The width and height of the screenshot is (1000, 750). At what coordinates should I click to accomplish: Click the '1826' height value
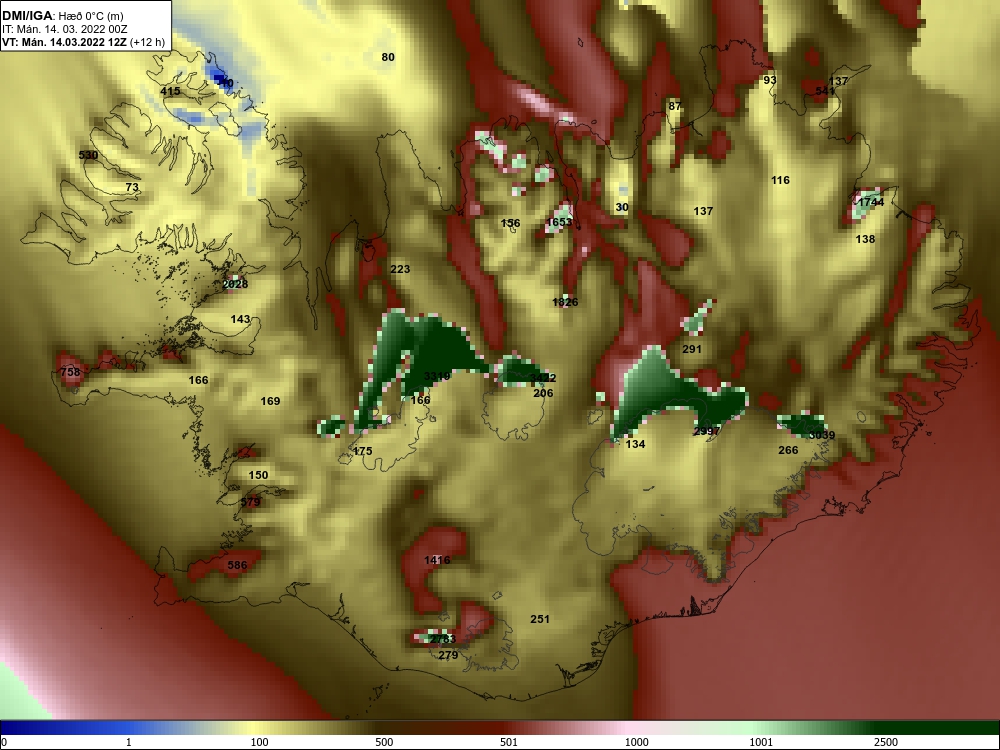tap(565, 302)
